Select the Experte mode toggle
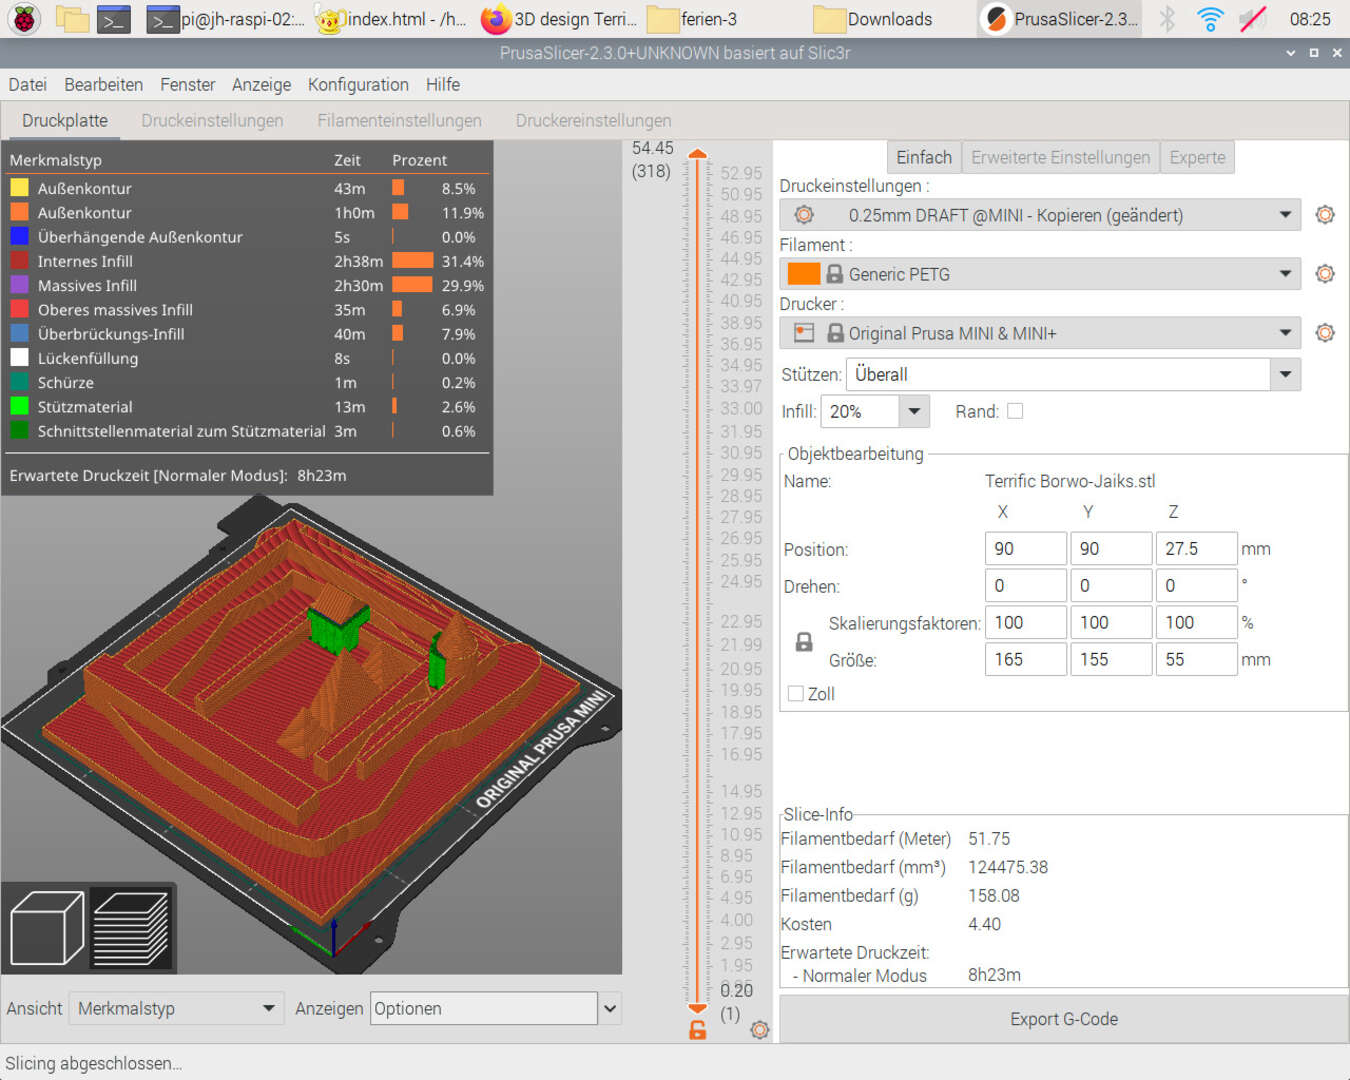1350x1080 pixels. (x=1197, y=157)
